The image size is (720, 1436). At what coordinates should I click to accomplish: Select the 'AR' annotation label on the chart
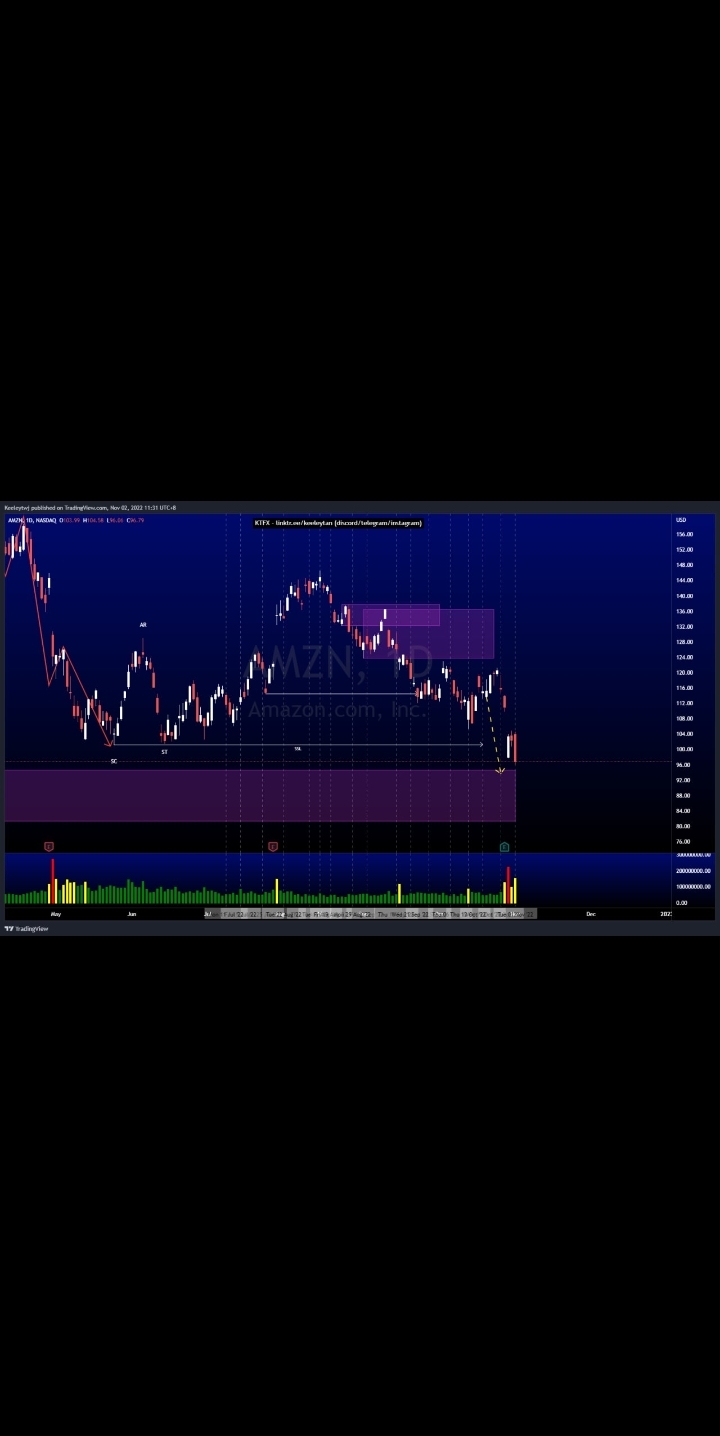coord(143,625)
